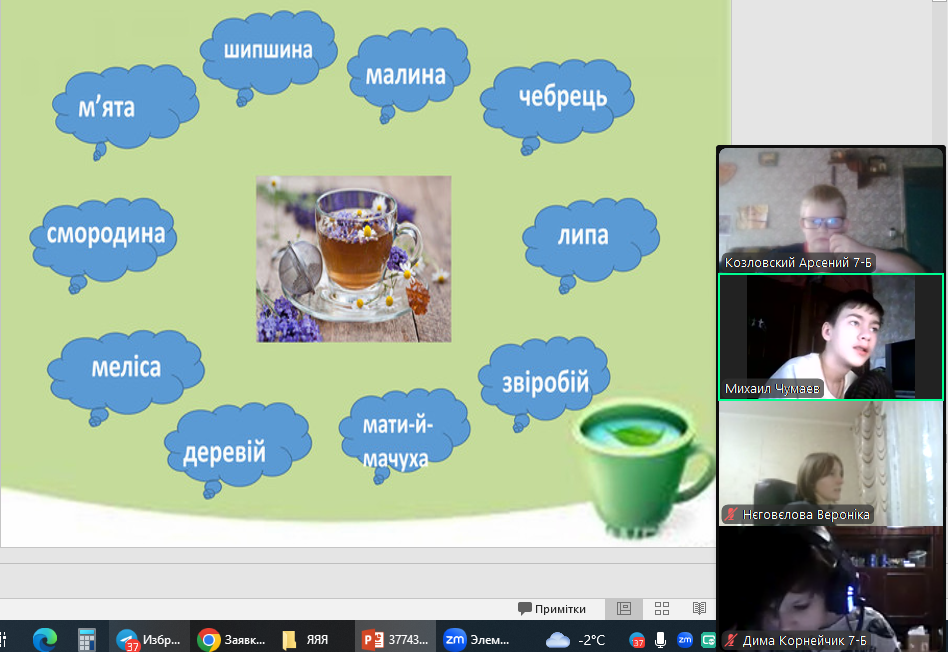Switch to Slide Sorter view
Screen dimensions: 948x652
(x=662, y=608)
